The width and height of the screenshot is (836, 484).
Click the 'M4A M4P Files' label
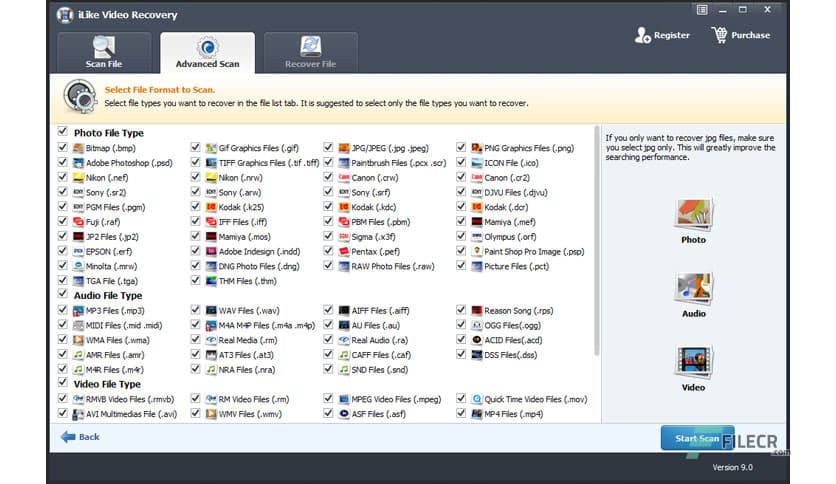[x=267, y=325]
